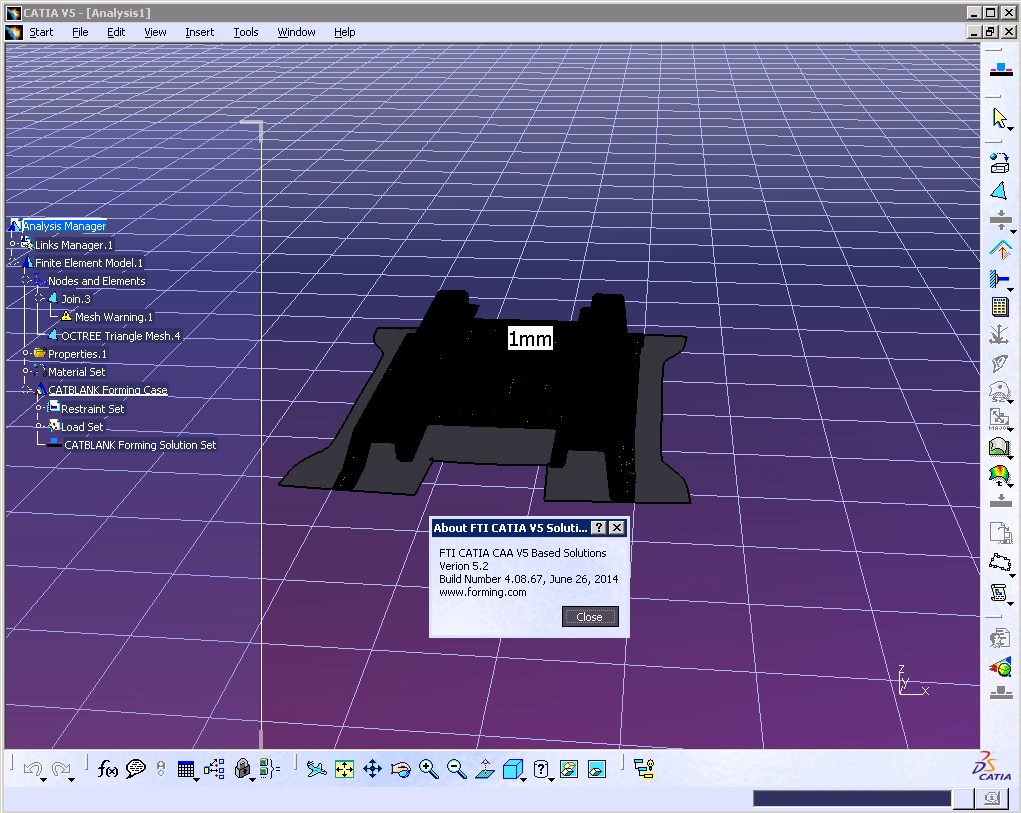This screenshot has width=1021, height=813.
Task: Select OCTREE Triangle Mesh.4 item
Action: 120,335
